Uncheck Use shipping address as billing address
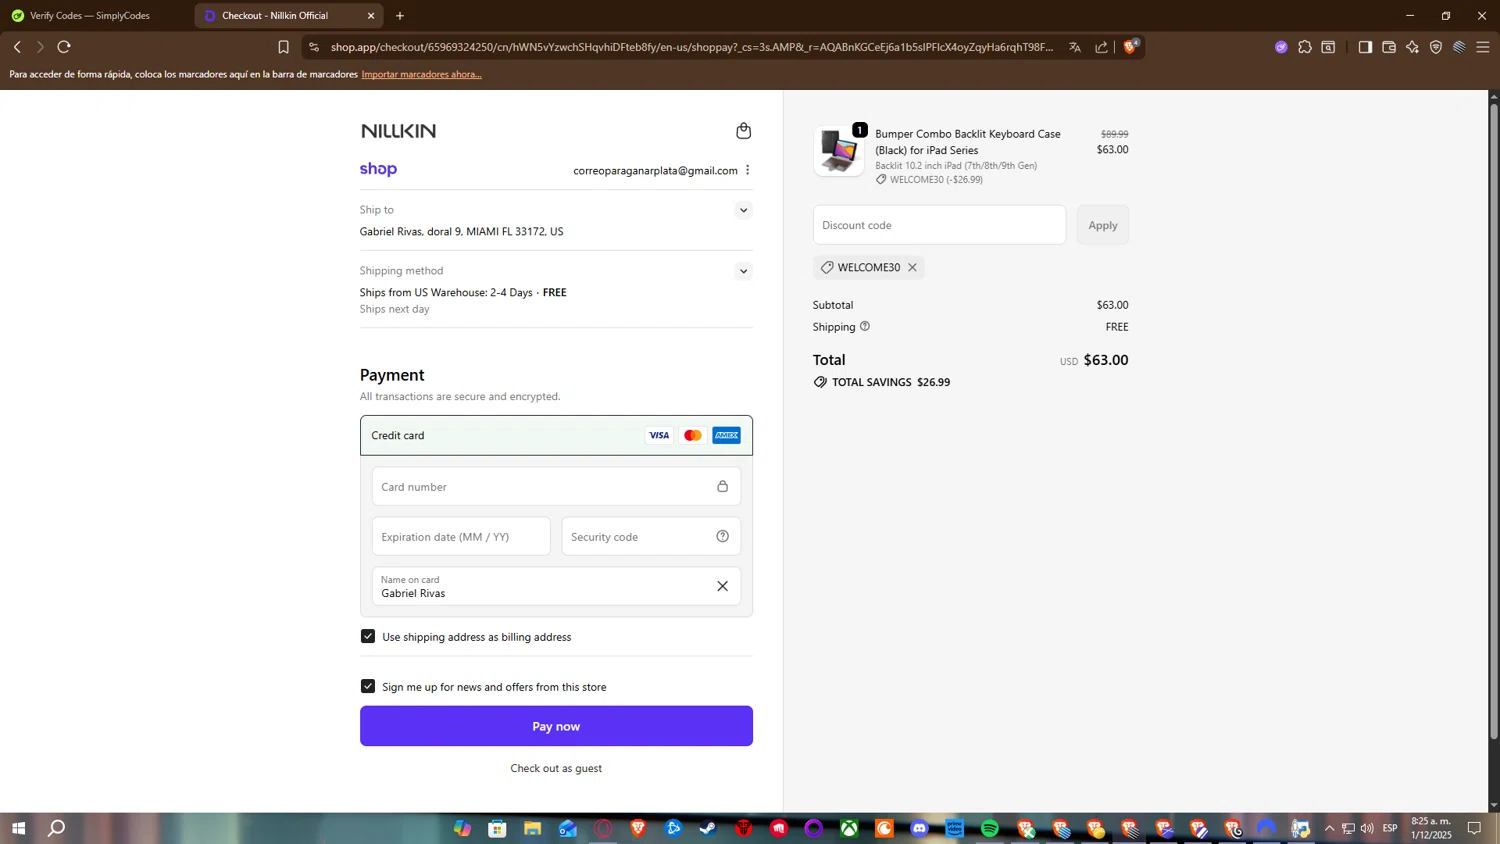This screenshot has height=844, width=1500. 368,636
